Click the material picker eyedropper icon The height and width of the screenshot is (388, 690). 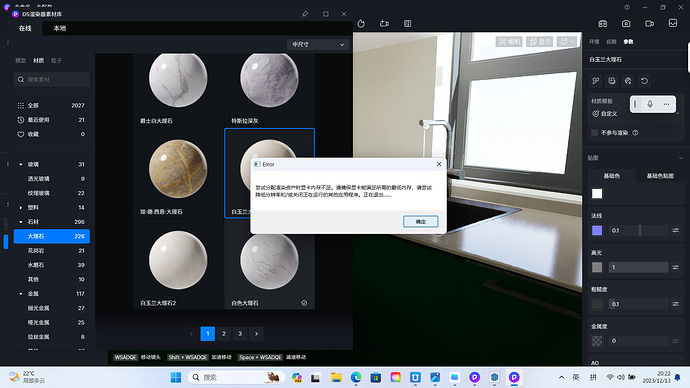coord(595,81)
